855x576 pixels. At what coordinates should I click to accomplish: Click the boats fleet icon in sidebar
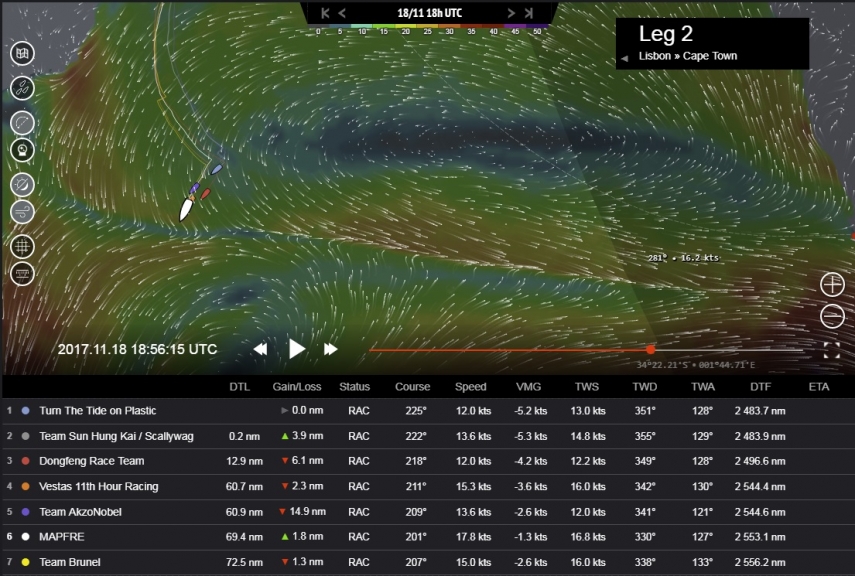pyautogui.click(x=22, y=88)
